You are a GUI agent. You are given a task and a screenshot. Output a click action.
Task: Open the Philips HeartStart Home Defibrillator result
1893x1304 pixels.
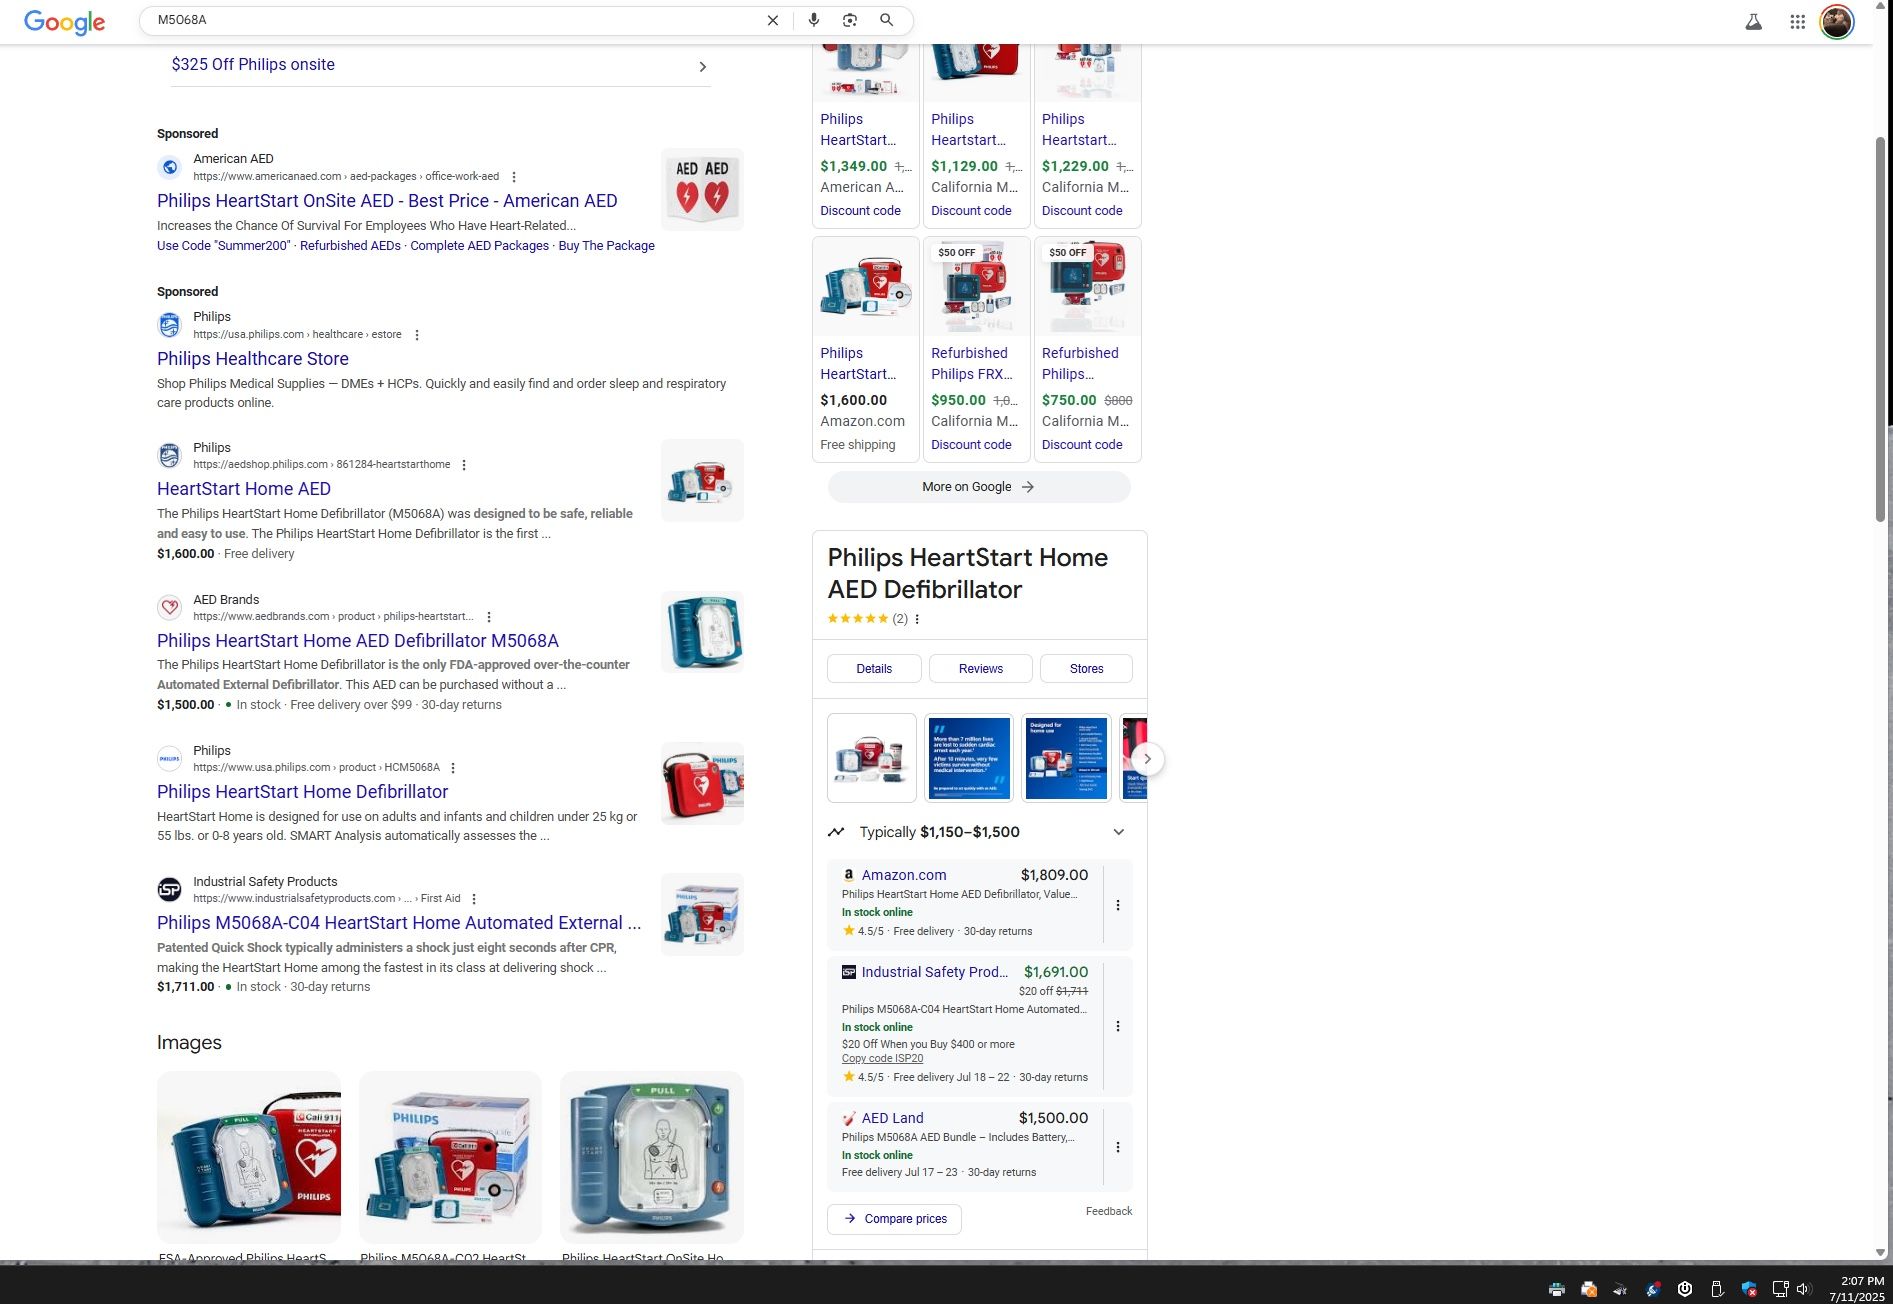[x=302, y=792]
